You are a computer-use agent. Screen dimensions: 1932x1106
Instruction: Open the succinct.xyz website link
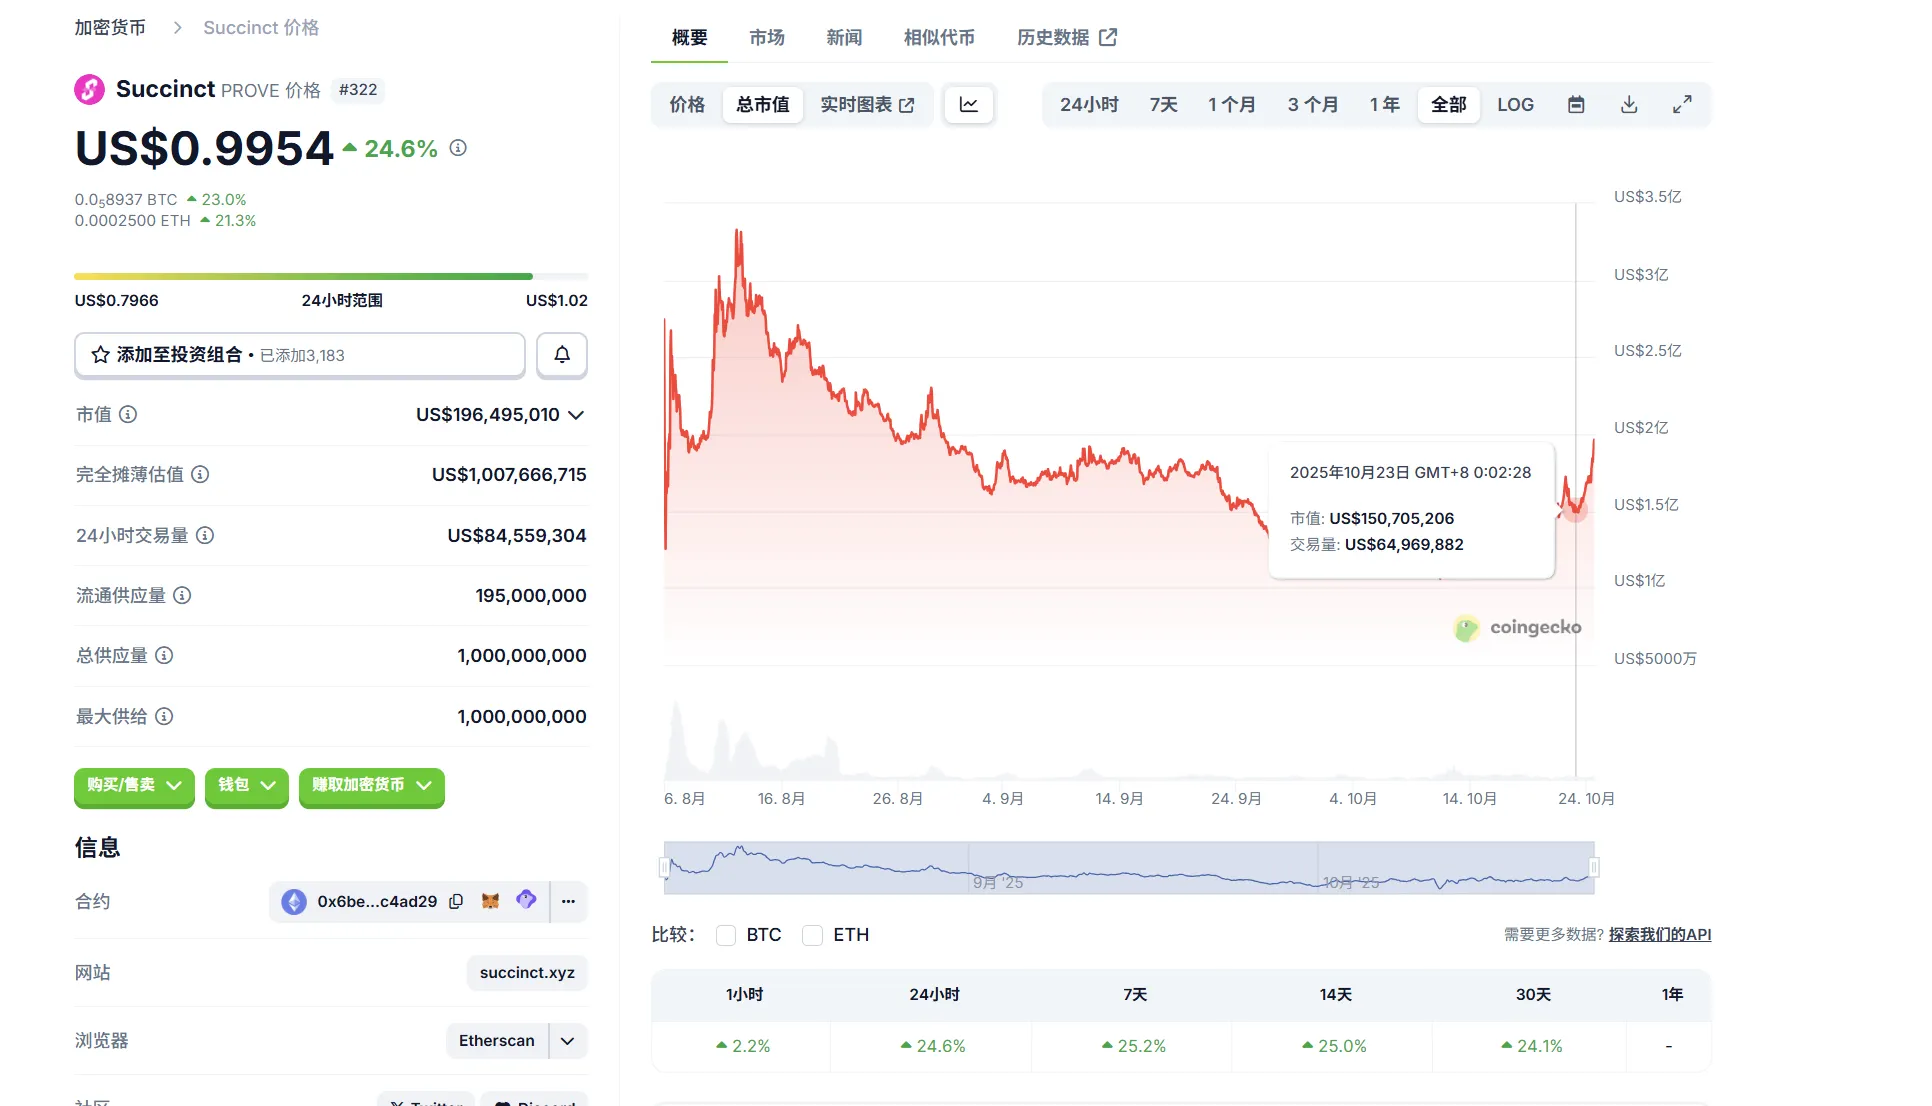click(x=527, y=972)
